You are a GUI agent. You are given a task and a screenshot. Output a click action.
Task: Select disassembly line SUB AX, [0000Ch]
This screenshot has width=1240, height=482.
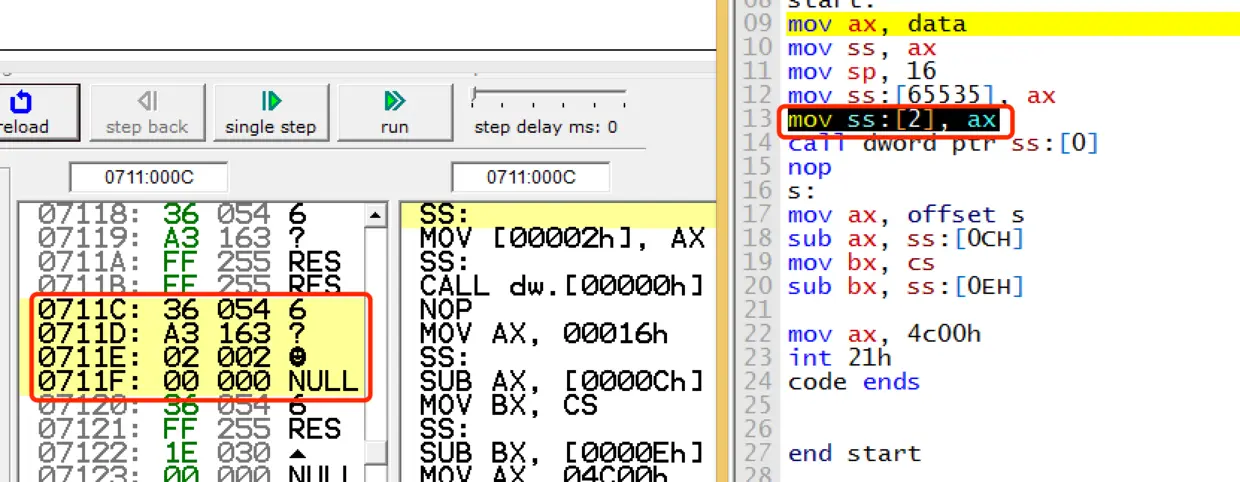[x=563, y=382]
